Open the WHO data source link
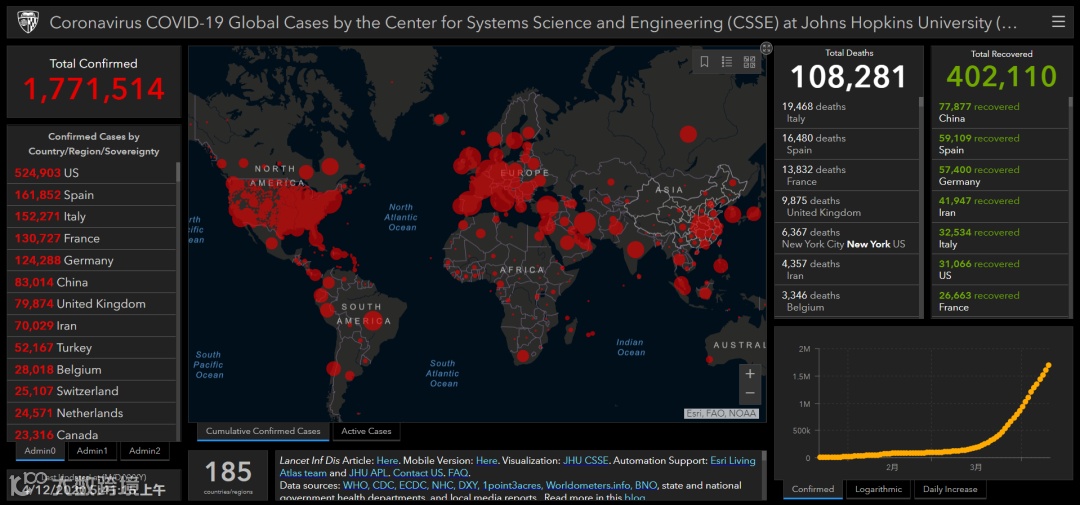1080x505 pixels. pyautogui.click(x=354, y=486)
